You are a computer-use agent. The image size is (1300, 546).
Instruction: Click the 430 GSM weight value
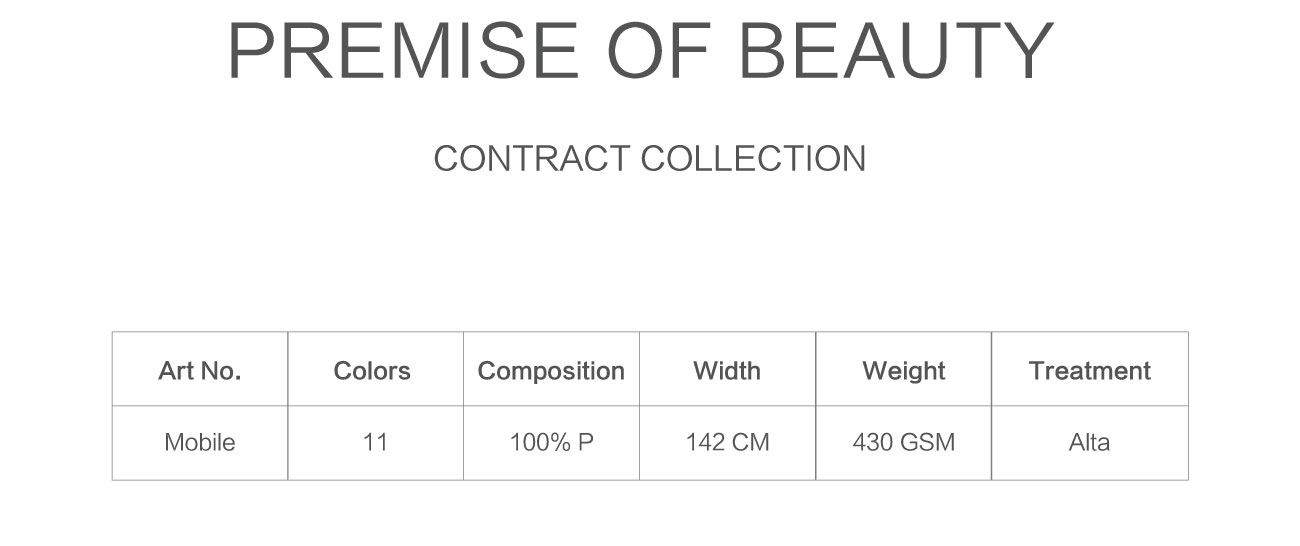click(904, 442)
